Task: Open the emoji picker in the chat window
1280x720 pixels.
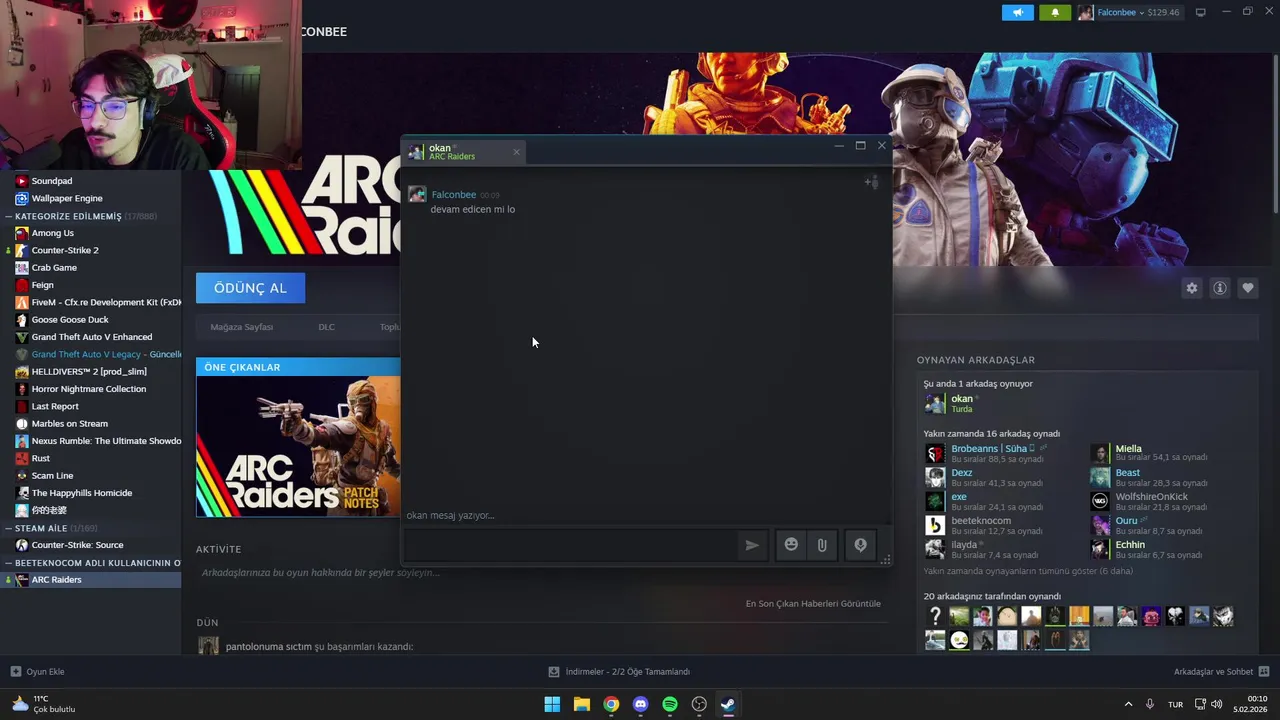Action: (791, 545)
